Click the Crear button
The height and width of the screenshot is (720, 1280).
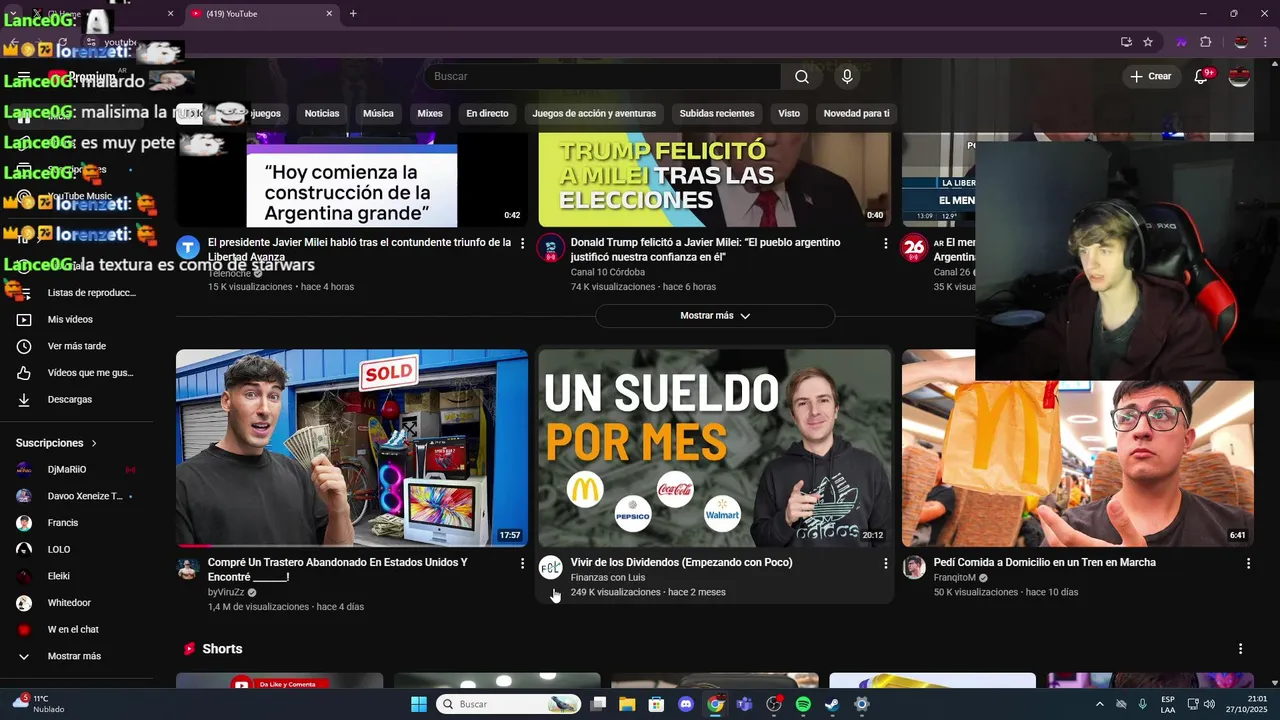[1150, 76]
